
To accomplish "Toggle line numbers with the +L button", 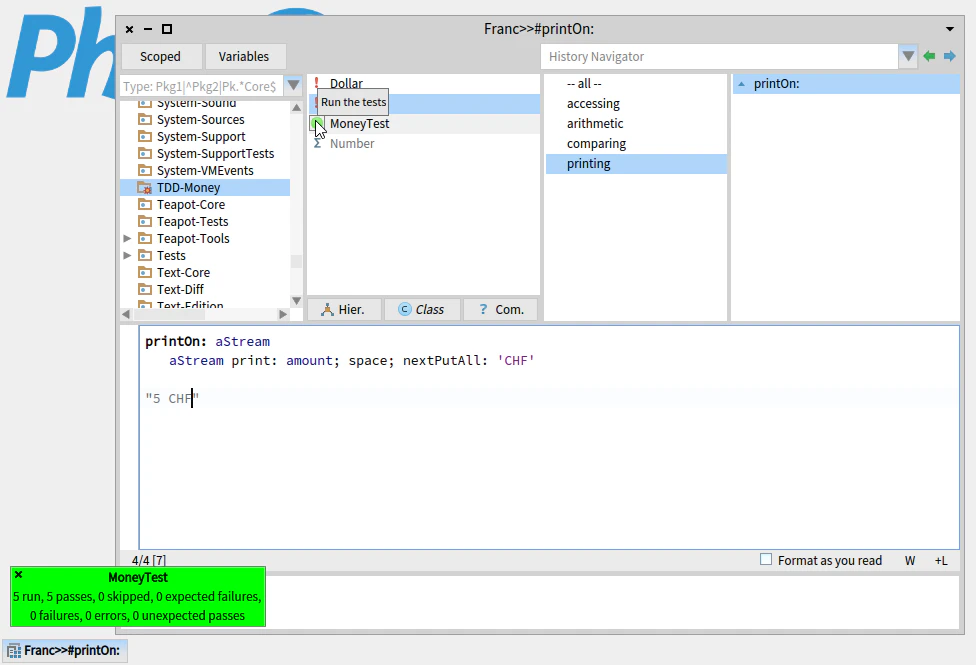I will click(941, 561).
